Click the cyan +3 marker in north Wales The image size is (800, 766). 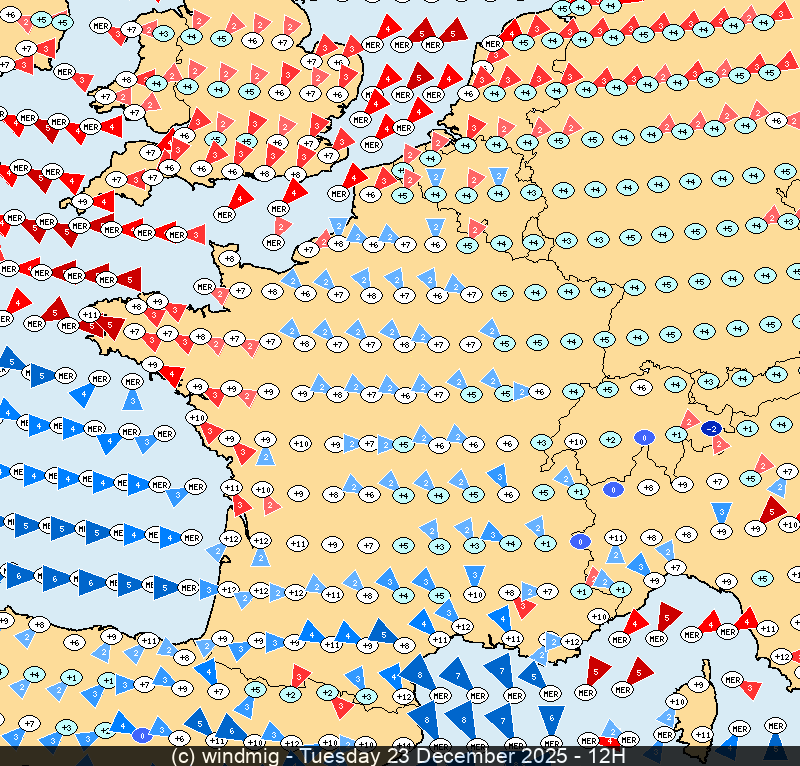click(x=164, y=34)
